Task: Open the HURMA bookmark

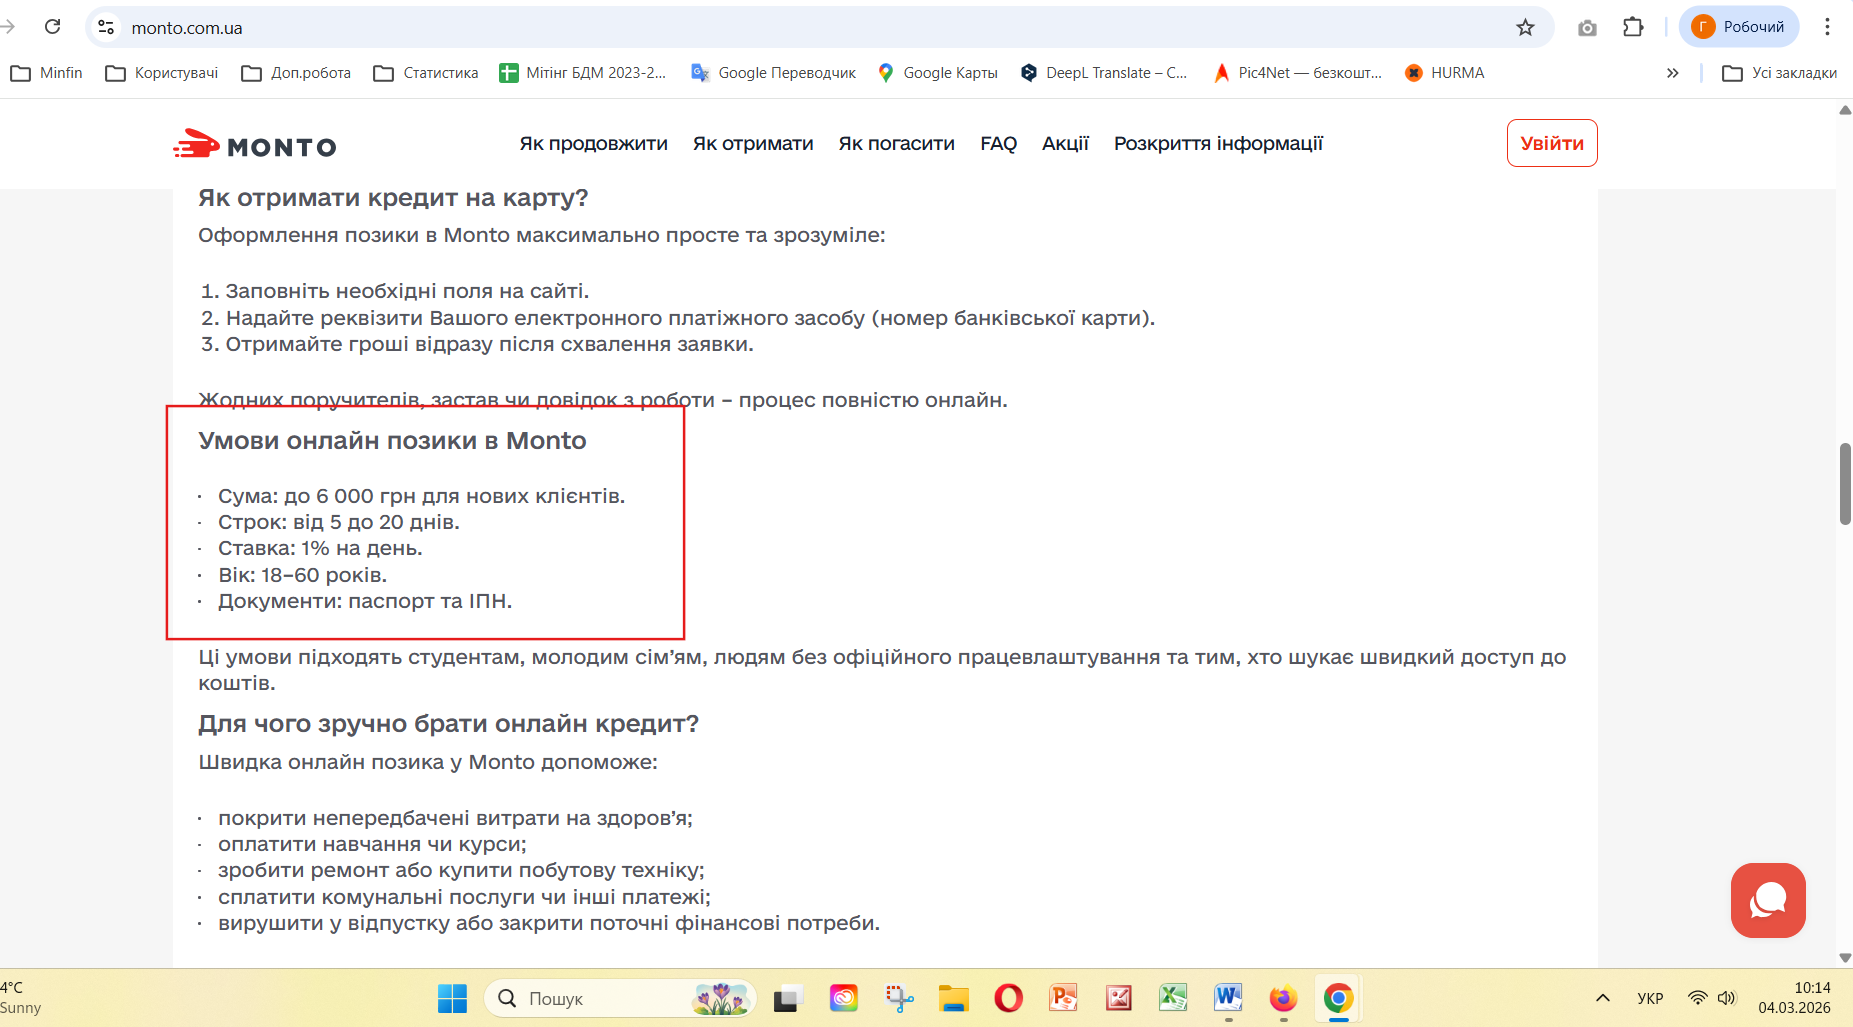Action: click(x=1444, y=73)
